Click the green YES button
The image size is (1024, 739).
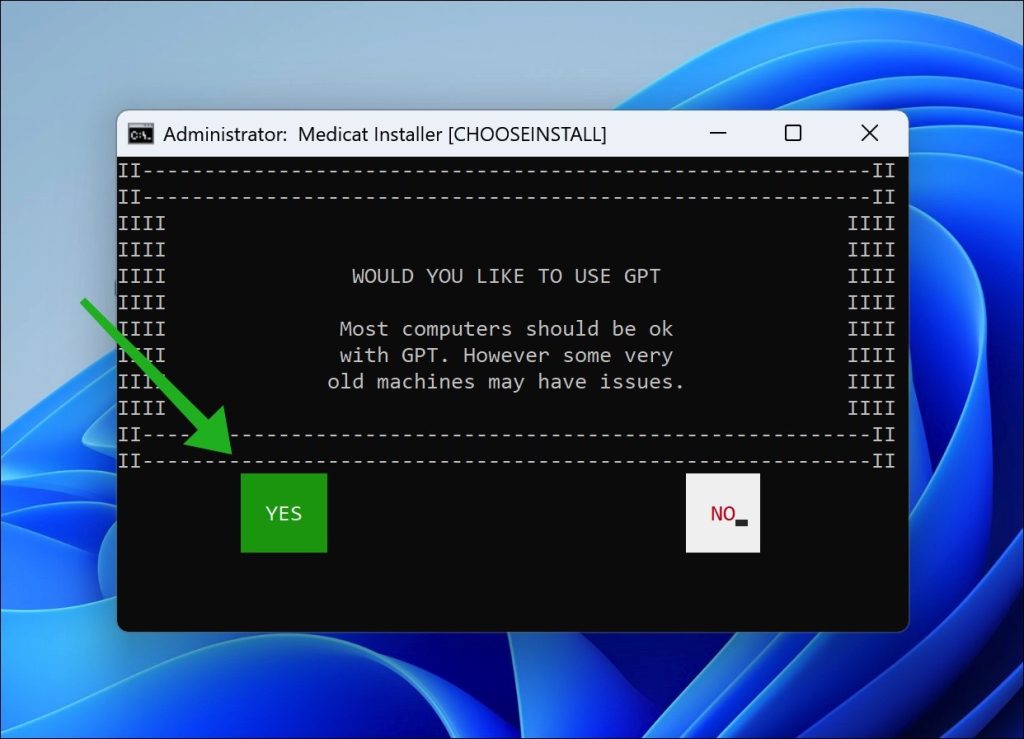click(x=283, y=513)
